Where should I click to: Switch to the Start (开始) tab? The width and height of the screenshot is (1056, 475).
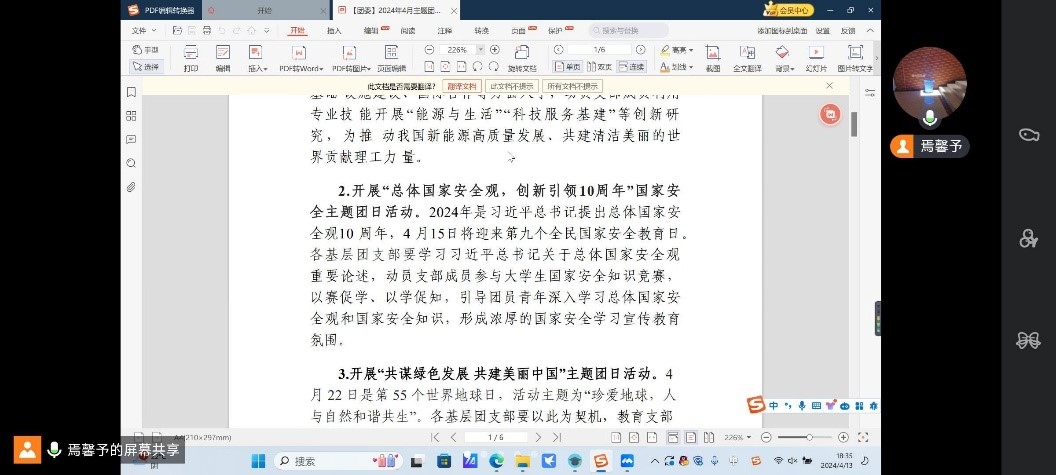[x=297, y=30]
